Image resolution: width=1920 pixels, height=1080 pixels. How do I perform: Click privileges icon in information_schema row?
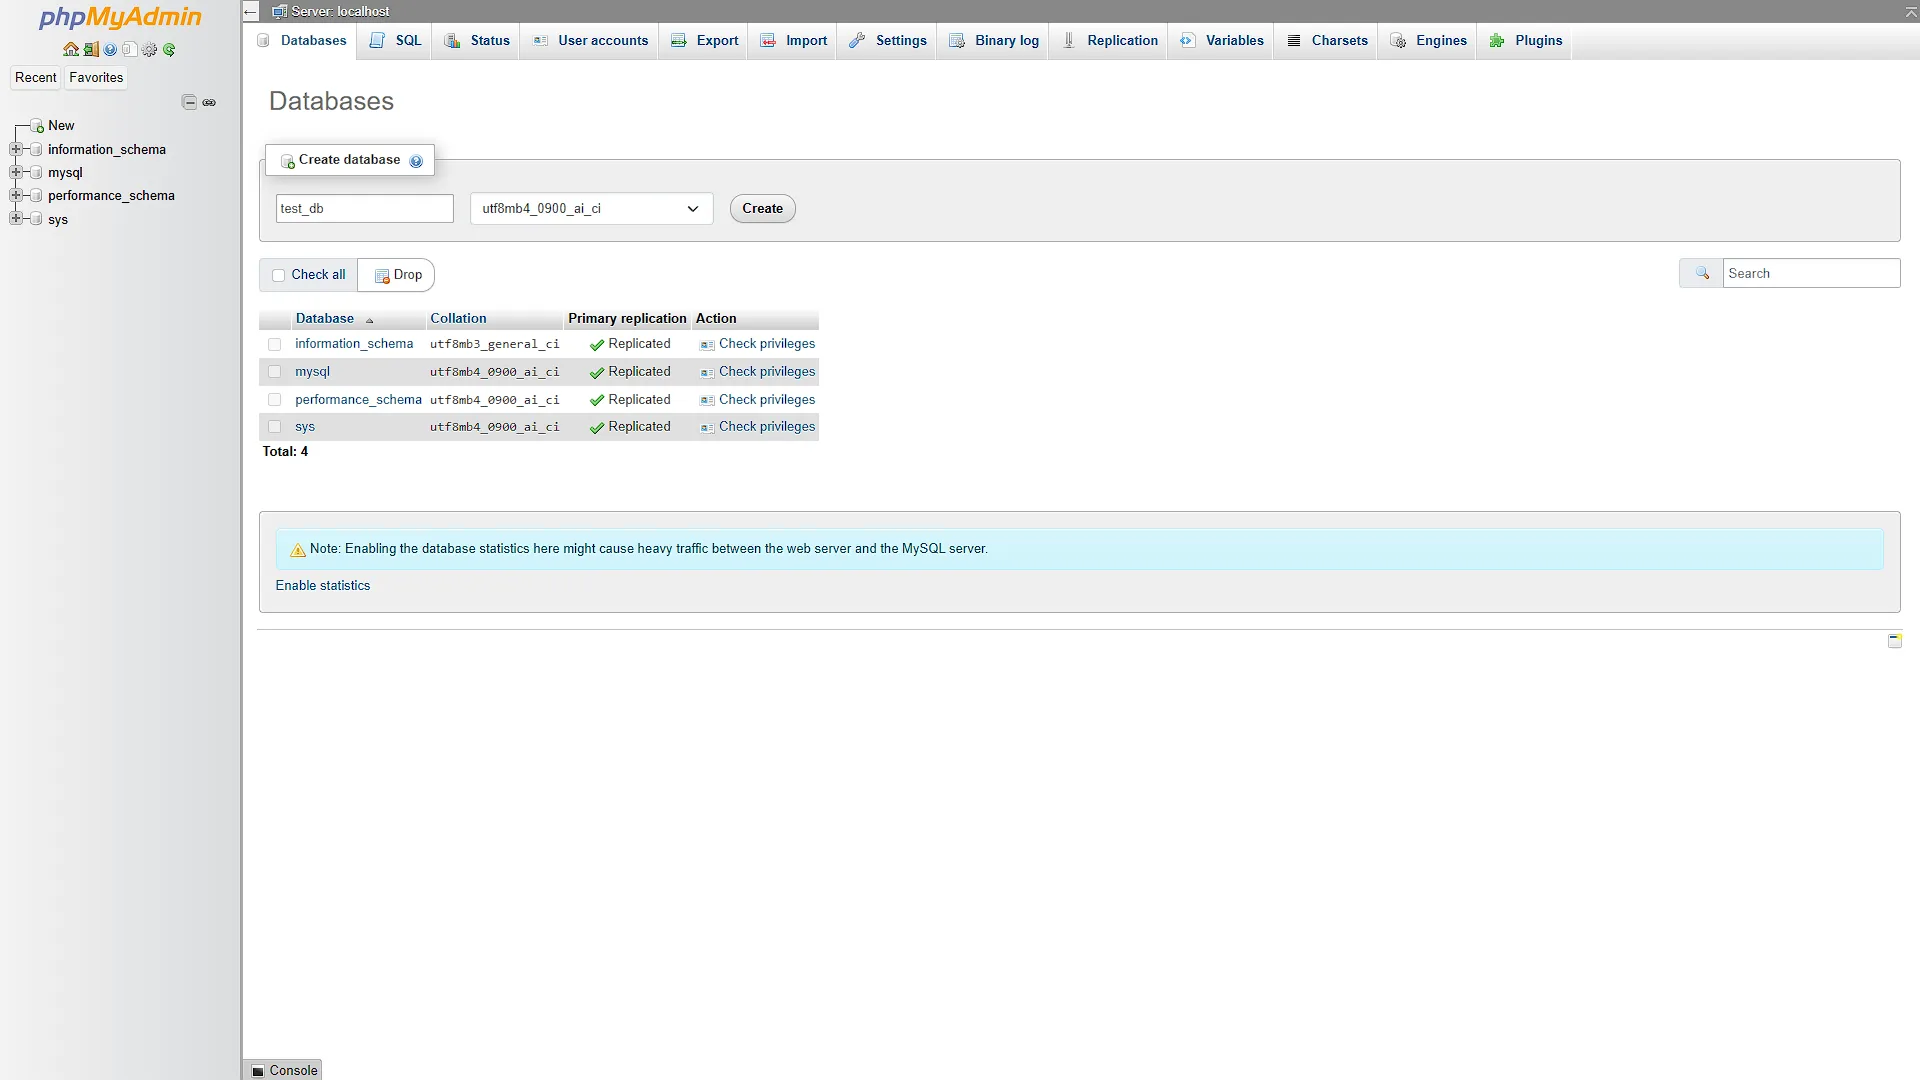pos(707,345)
